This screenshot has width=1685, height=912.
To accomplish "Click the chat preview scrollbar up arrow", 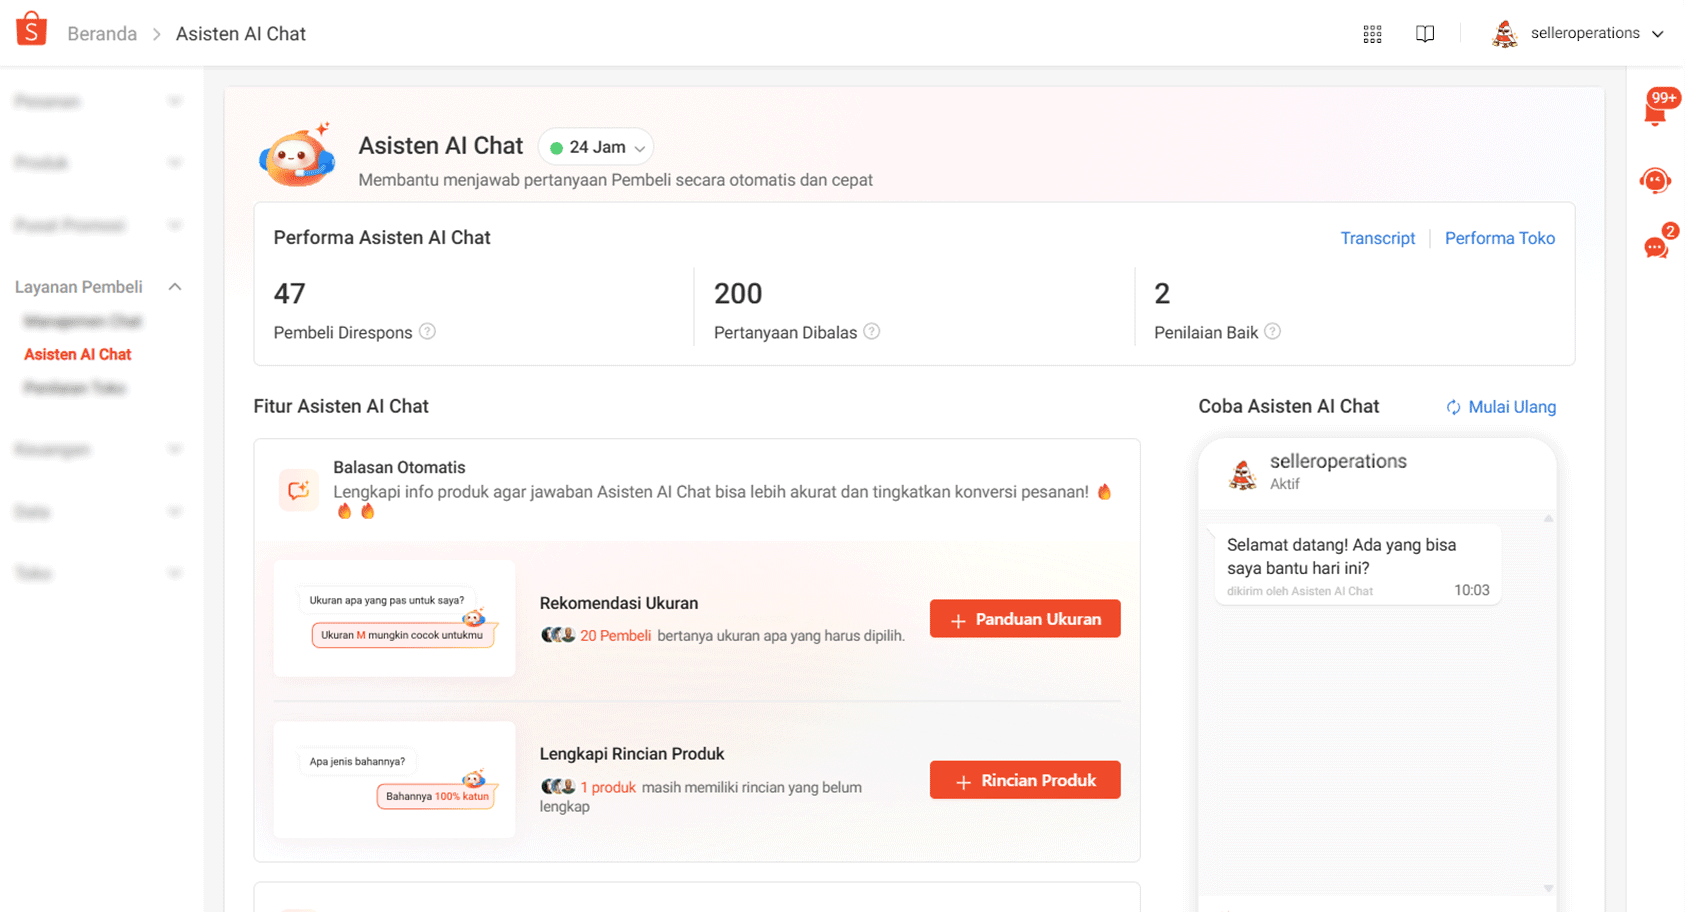I will click(x=1548, y=518).
